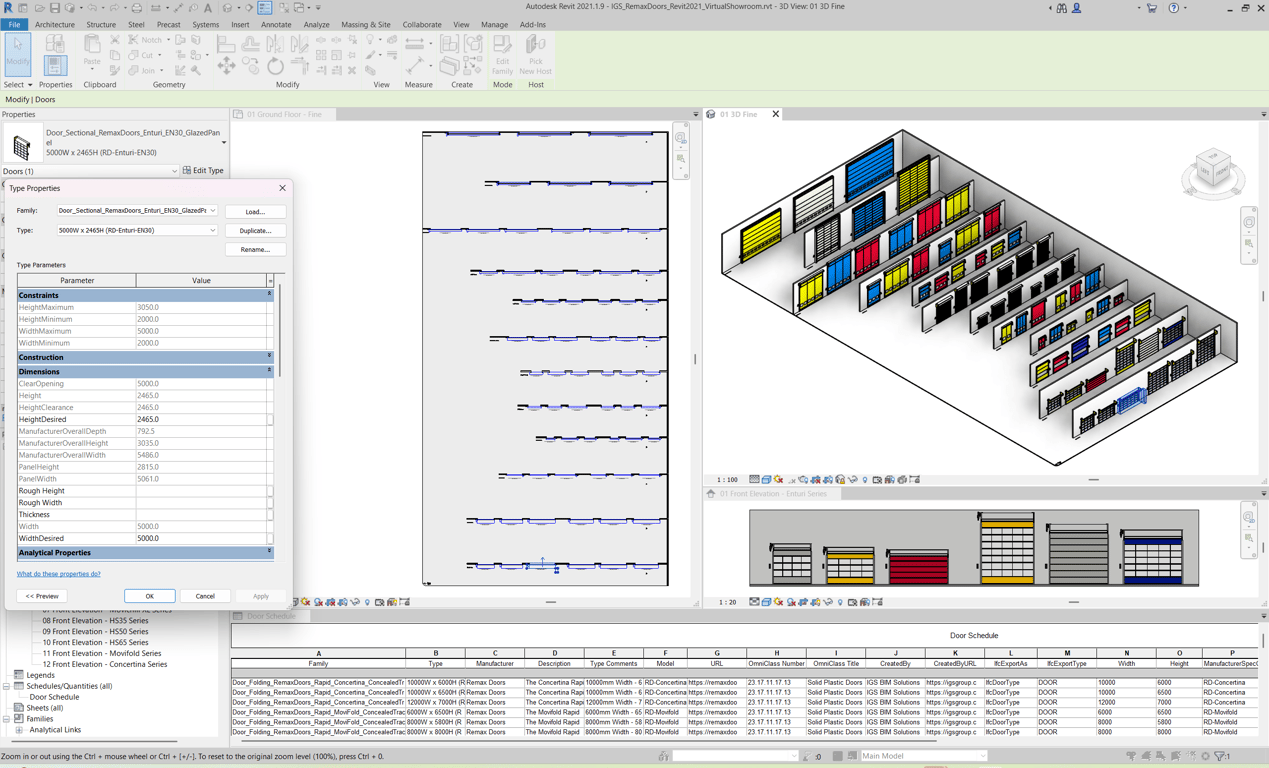The image size is (1269, 768).
Task: Select 09 Front Elevation - HS50 Series
Action: point(95,632)
